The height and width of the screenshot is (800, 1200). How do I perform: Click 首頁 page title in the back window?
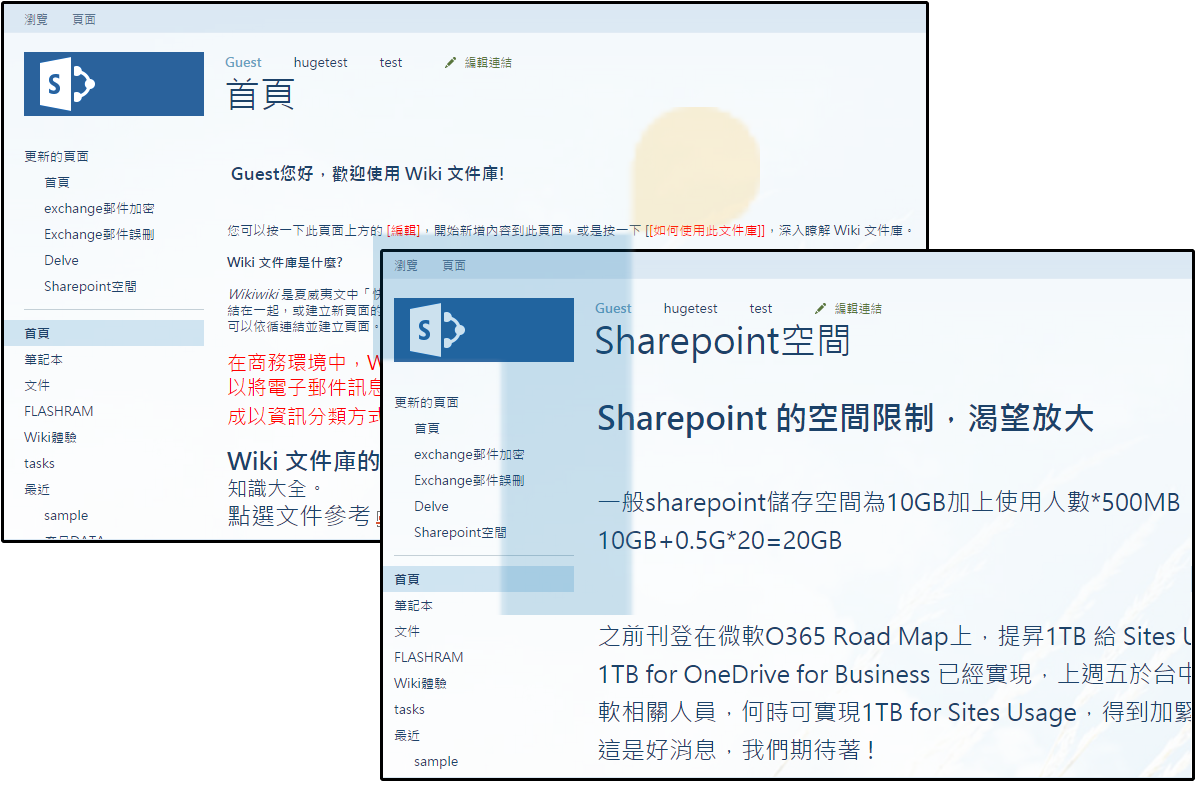click(260, 94)
